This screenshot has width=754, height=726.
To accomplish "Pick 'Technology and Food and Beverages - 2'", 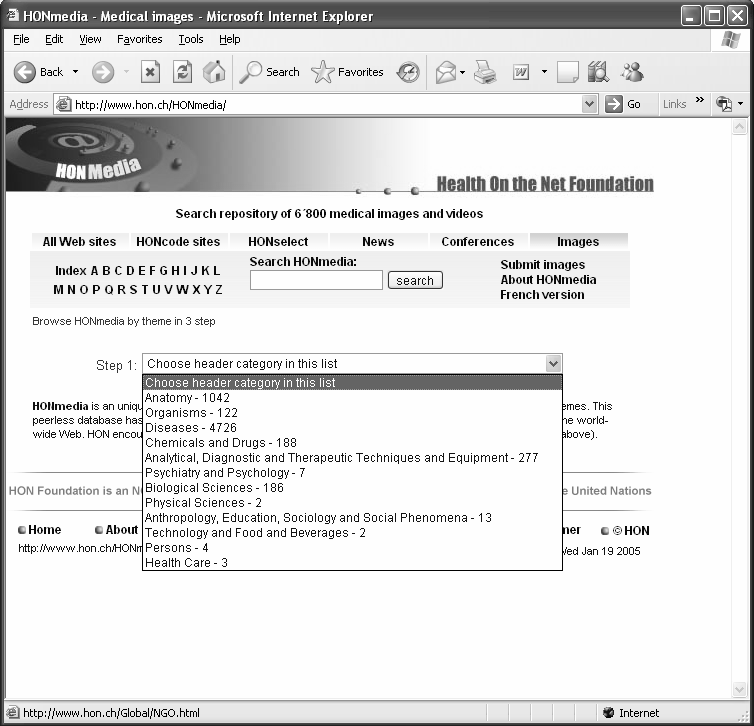I will (352, 533).
